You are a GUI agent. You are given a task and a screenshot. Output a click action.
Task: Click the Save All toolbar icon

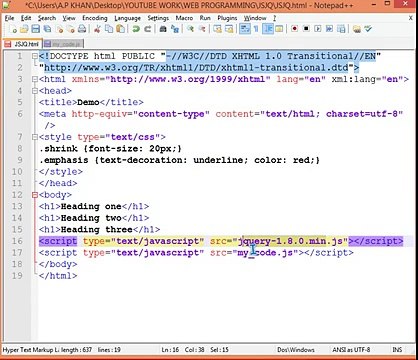47,29
